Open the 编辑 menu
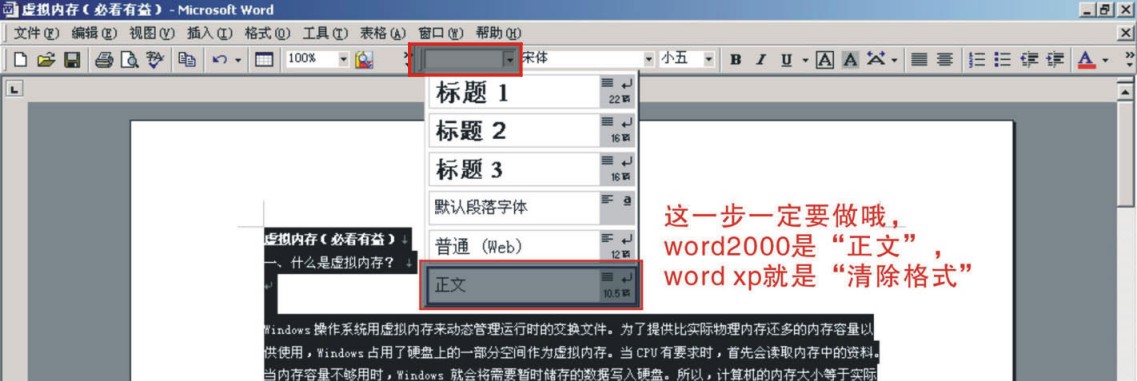The height and width of the screenshot is (381, 1137). point(94,33)
